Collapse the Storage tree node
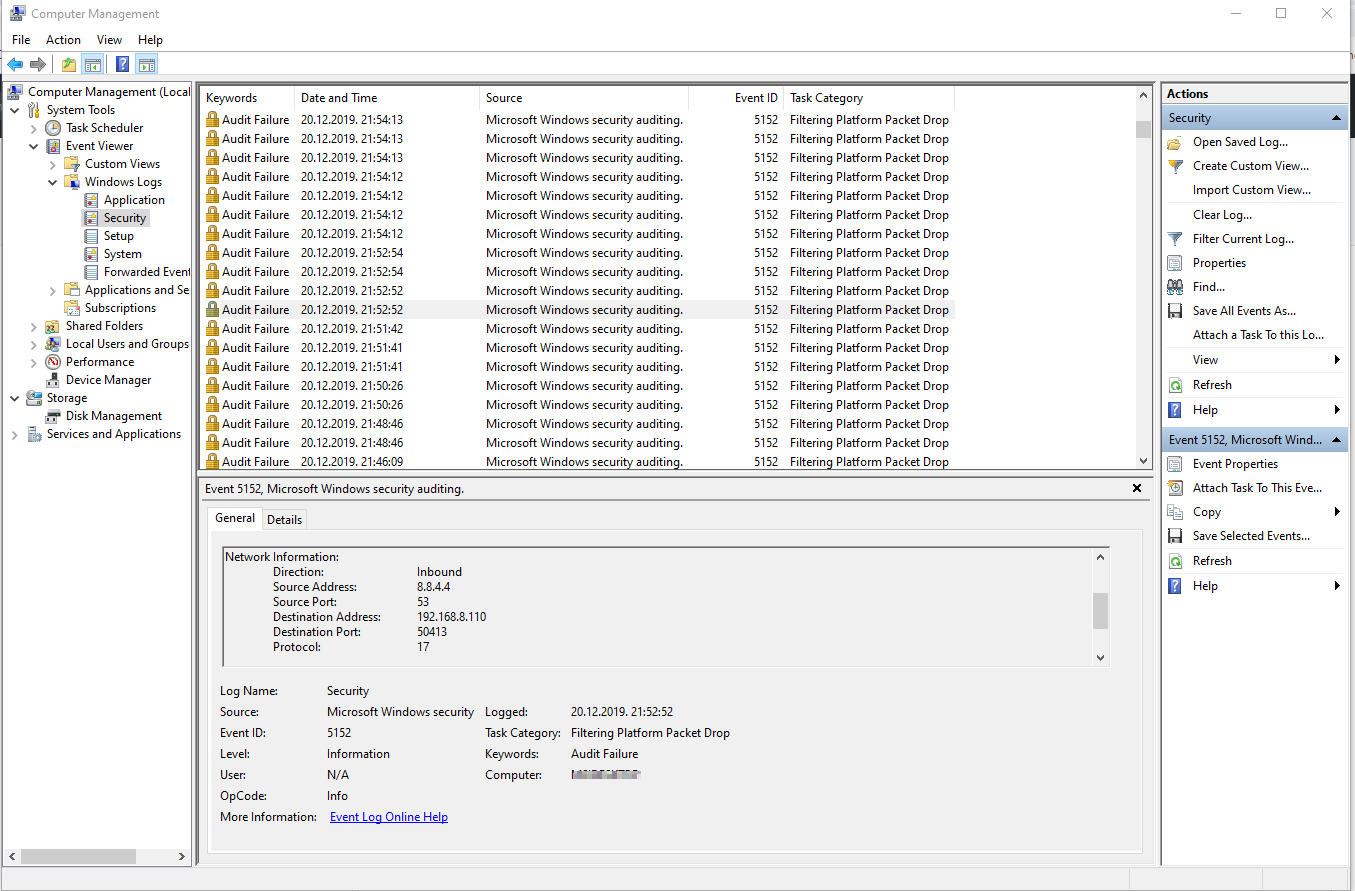 (x=15, y=398)
